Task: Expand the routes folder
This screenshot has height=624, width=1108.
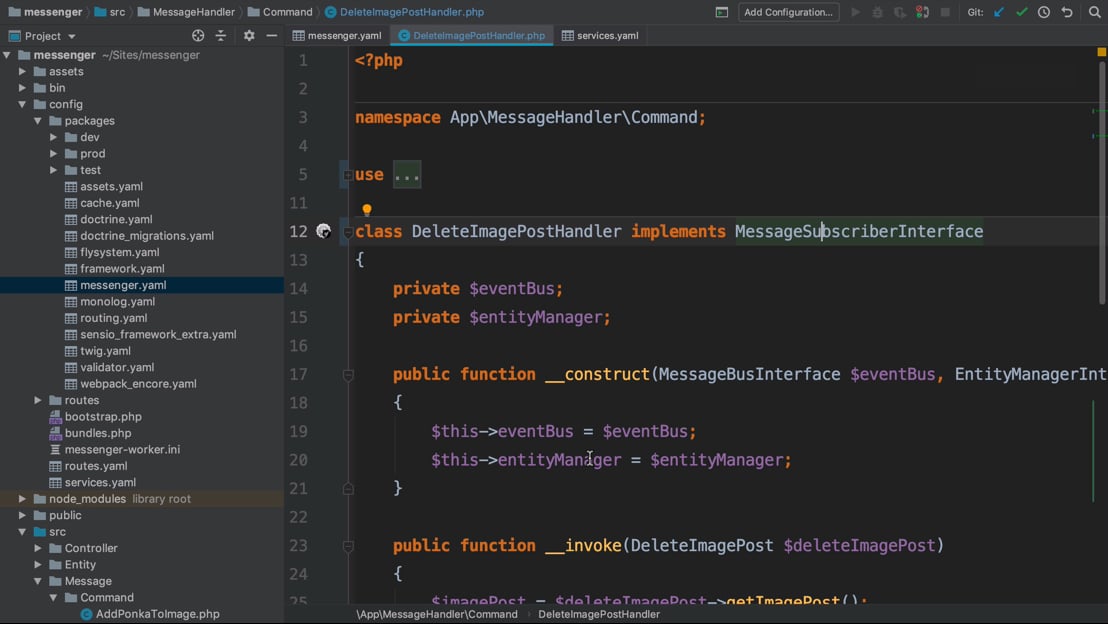Action: (38, 400)
